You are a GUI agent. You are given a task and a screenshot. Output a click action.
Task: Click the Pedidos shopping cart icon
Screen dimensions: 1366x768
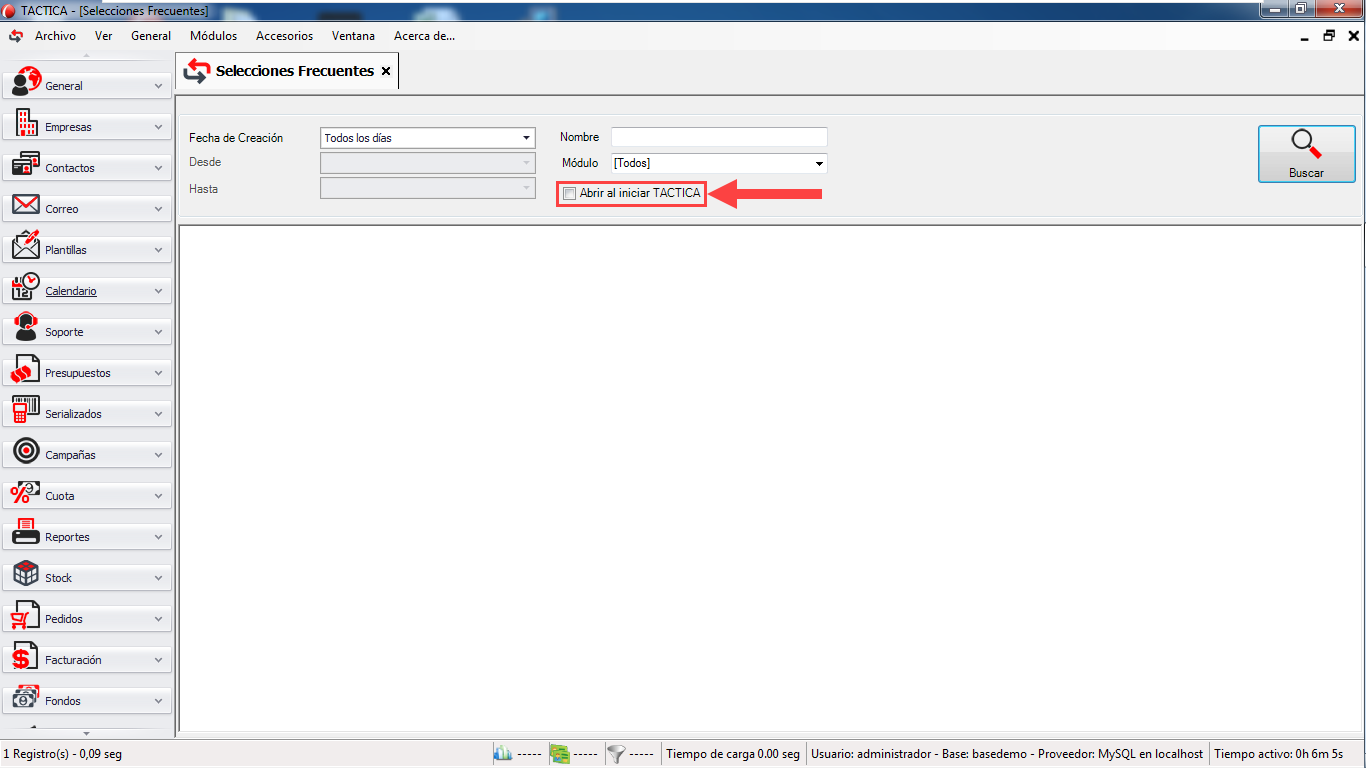(x=26, y=615)
